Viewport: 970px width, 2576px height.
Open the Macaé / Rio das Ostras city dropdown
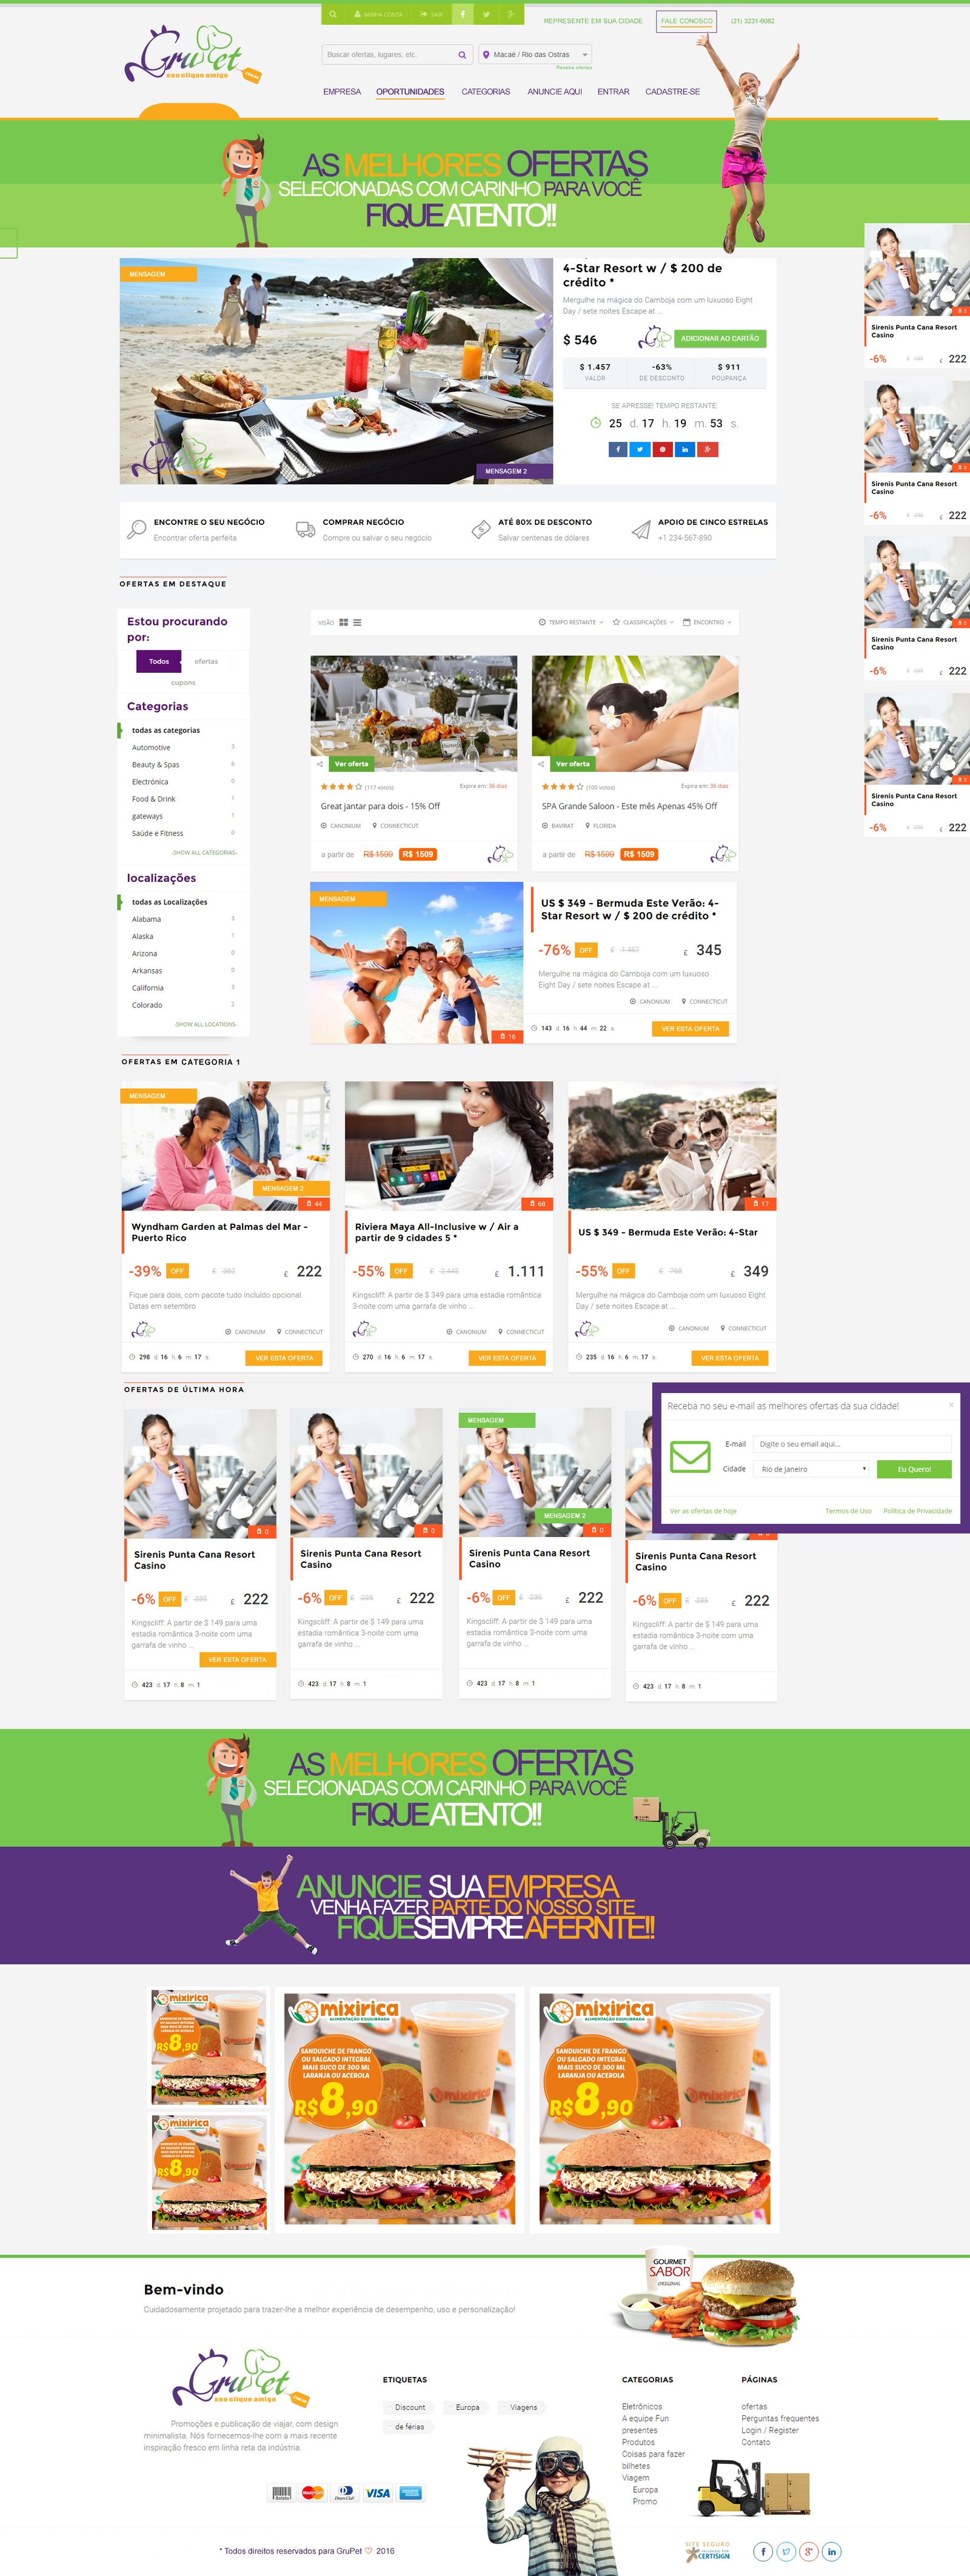click(x=535, y=55)
